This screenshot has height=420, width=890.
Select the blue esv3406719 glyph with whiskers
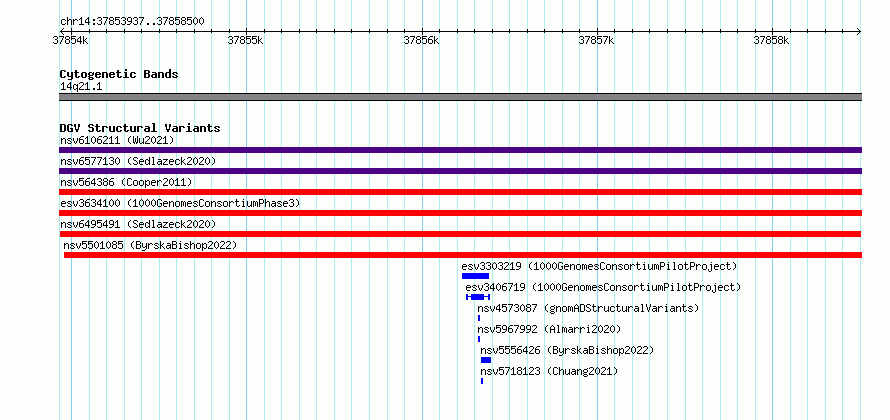[x=478, y=297]
